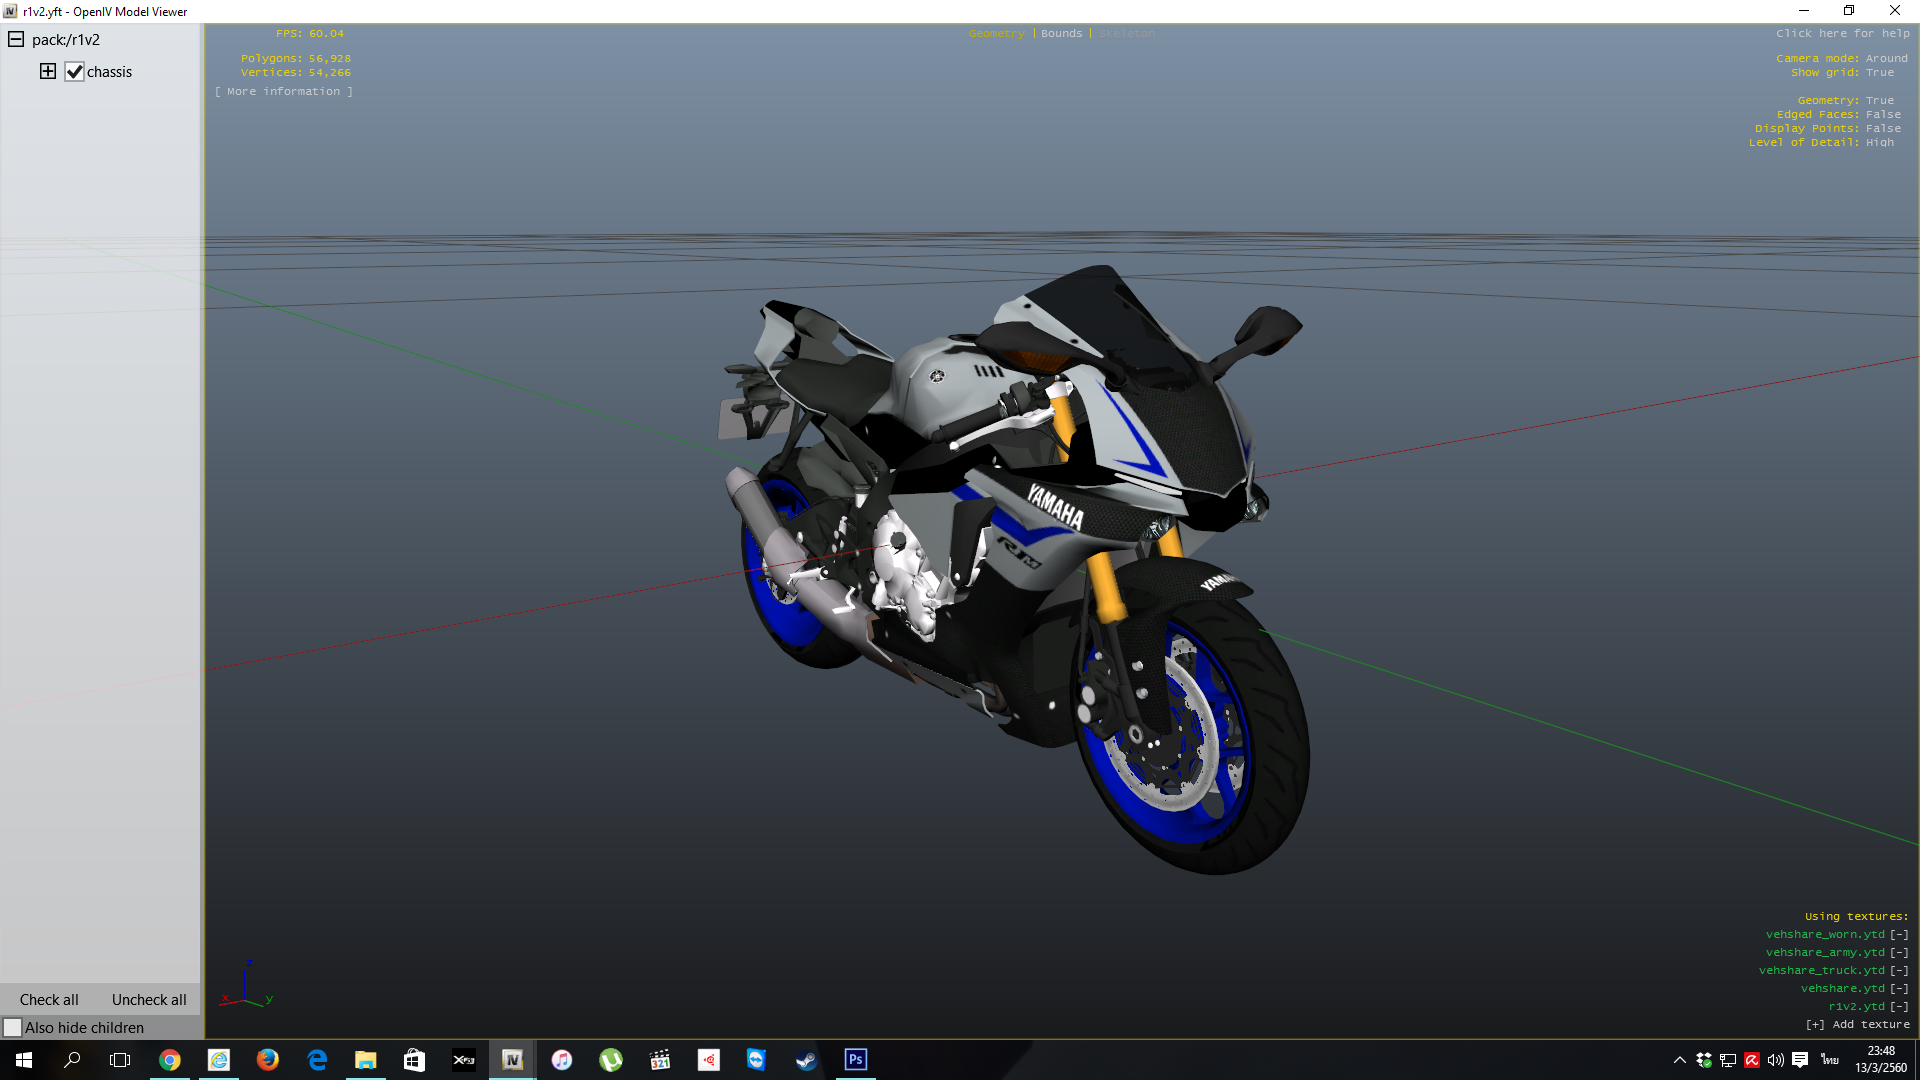Toggle the Show grid setting

click(1879, 73)
